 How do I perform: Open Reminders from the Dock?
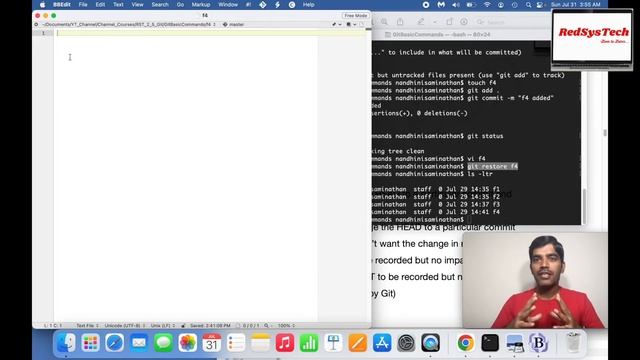236,343
